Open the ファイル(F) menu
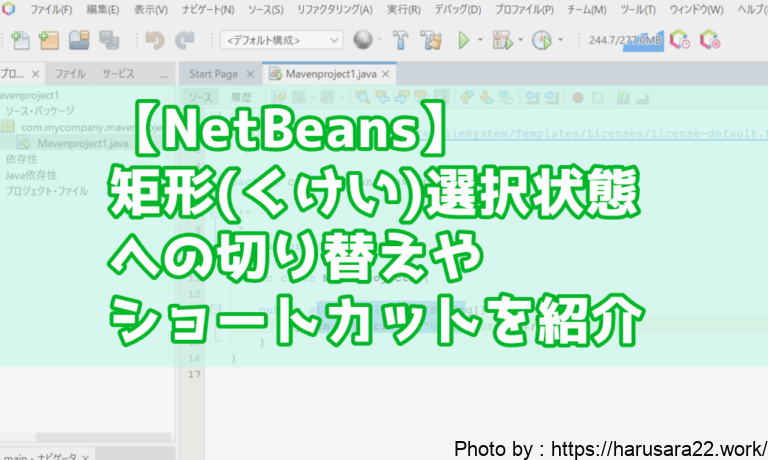768x460 pixels. [51, 10]
